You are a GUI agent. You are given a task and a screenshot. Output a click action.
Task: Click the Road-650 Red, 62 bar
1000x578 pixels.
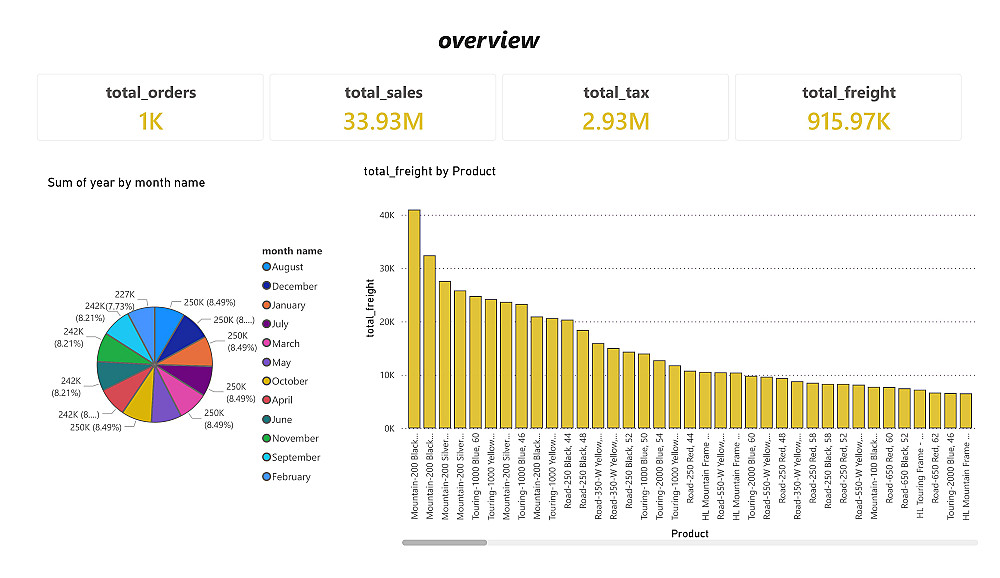point(934,410)
